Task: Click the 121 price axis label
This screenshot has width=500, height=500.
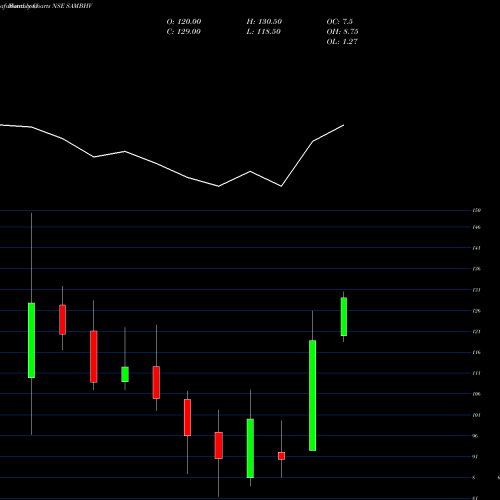Action: 476,332
